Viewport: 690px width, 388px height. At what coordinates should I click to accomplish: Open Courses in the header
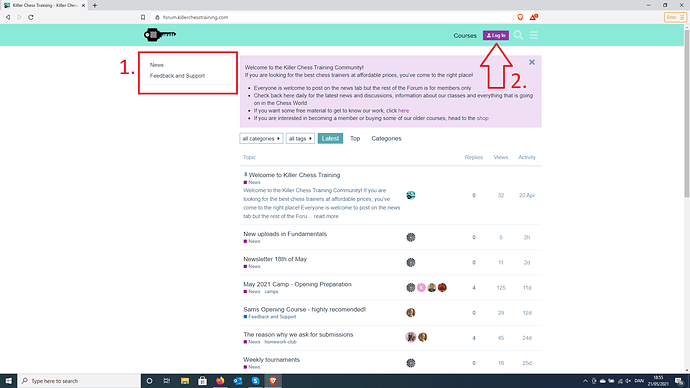click(465, 36)
